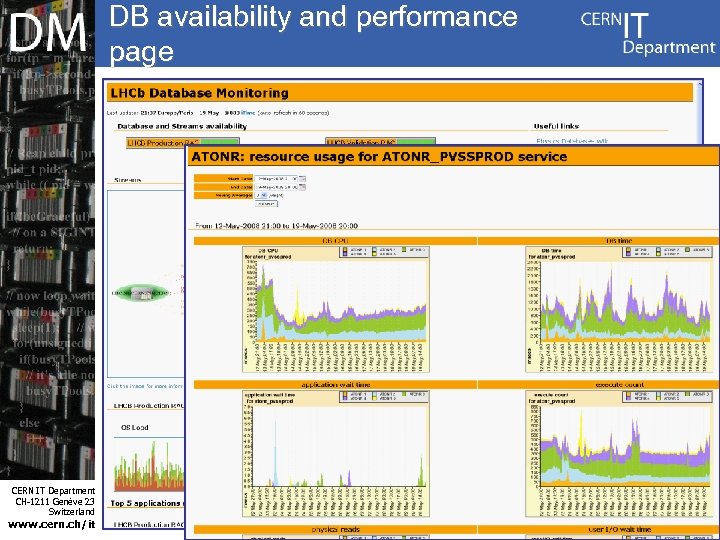
Task: Click the Streams heading in LHCb page
Action: (127, 180)
